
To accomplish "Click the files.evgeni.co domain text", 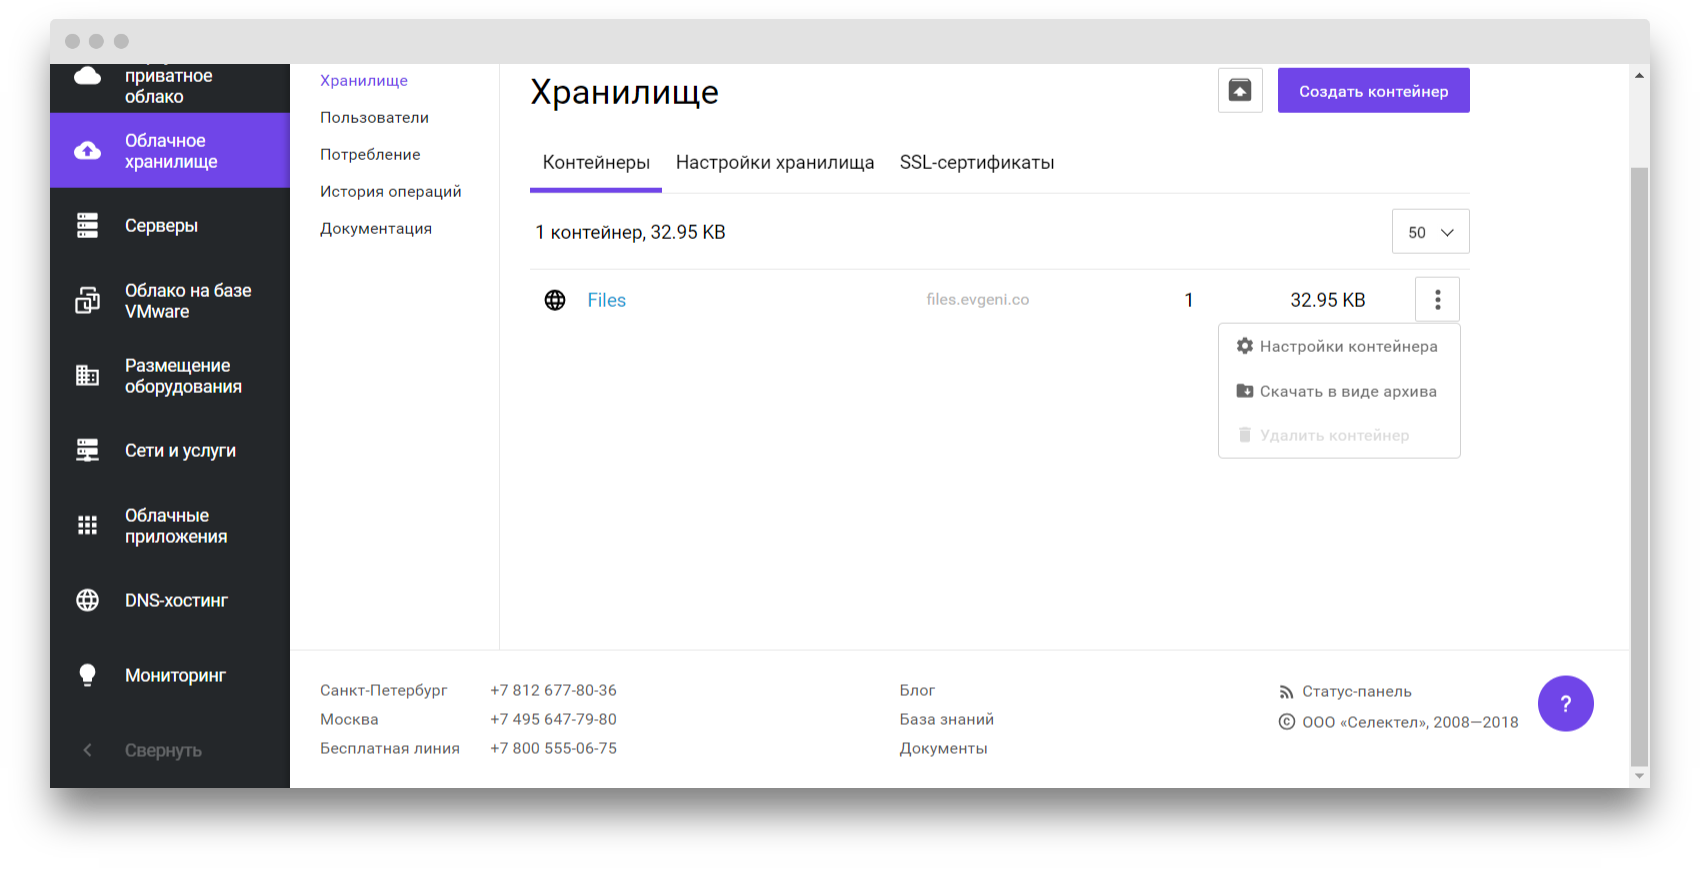I will coord(978,300).
